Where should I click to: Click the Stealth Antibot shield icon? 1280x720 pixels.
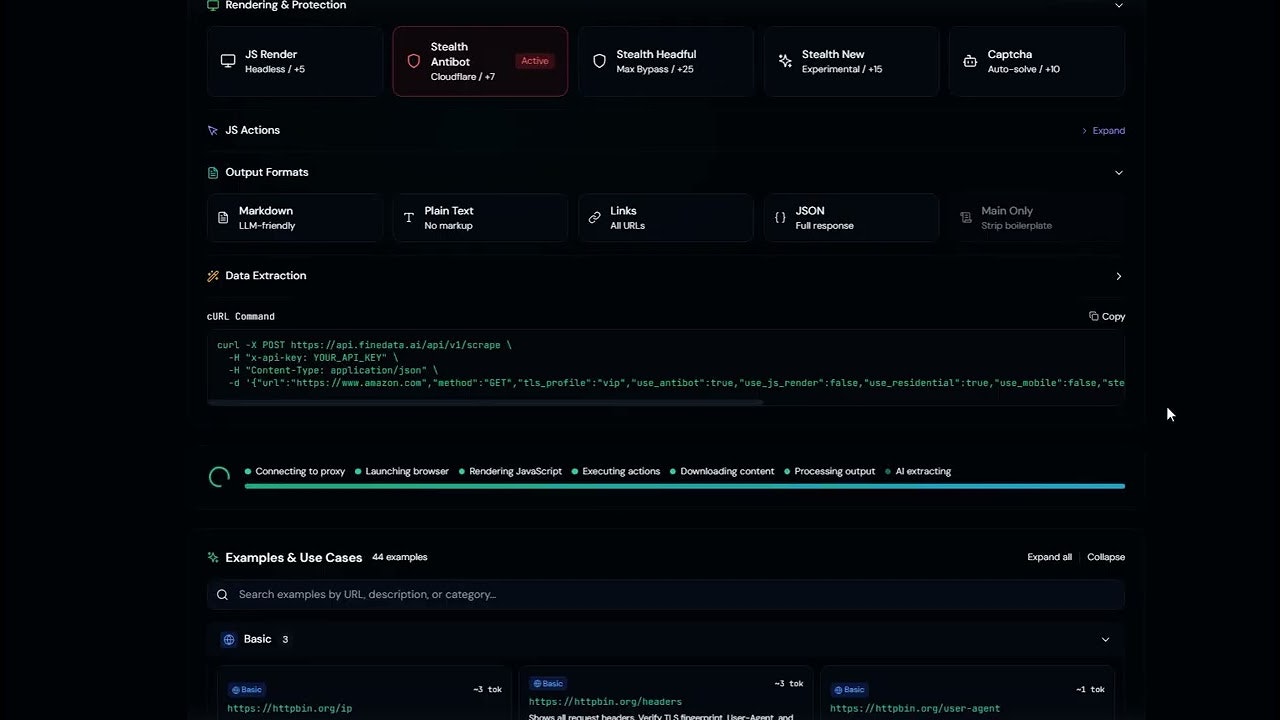tap(414, 61)
